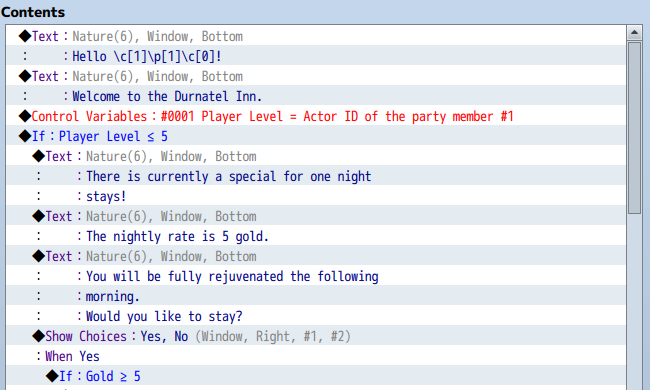Select the 'morning.' text line
650x390 pixels.
316,296
